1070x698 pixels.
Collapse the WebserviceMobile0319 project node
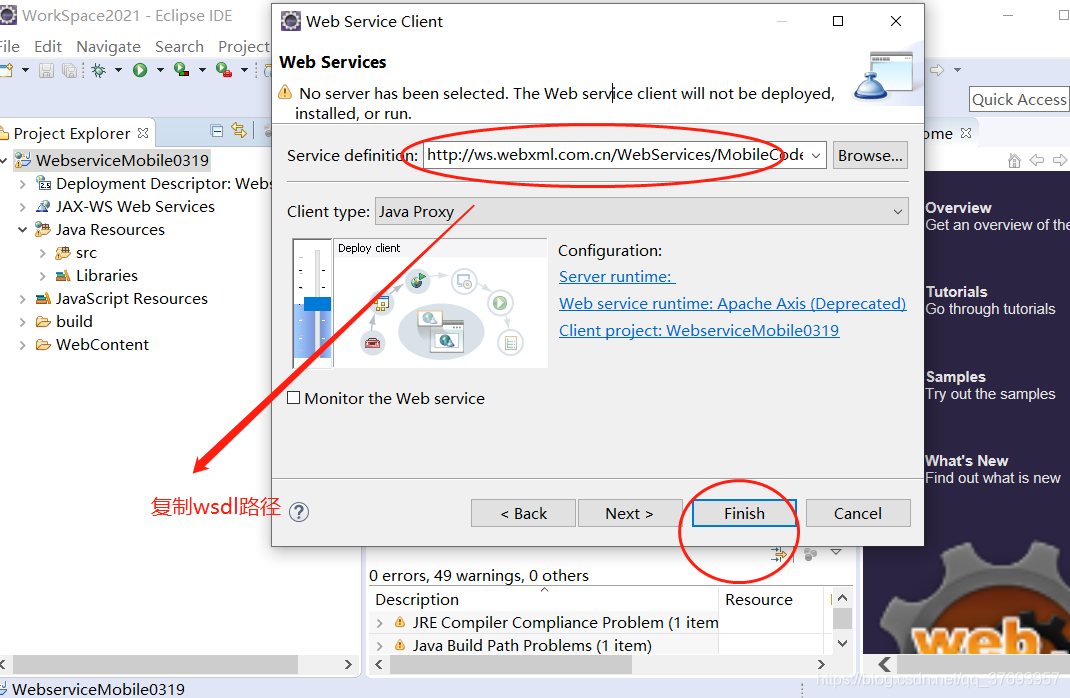pyautogui.click(x=4, y=161)
